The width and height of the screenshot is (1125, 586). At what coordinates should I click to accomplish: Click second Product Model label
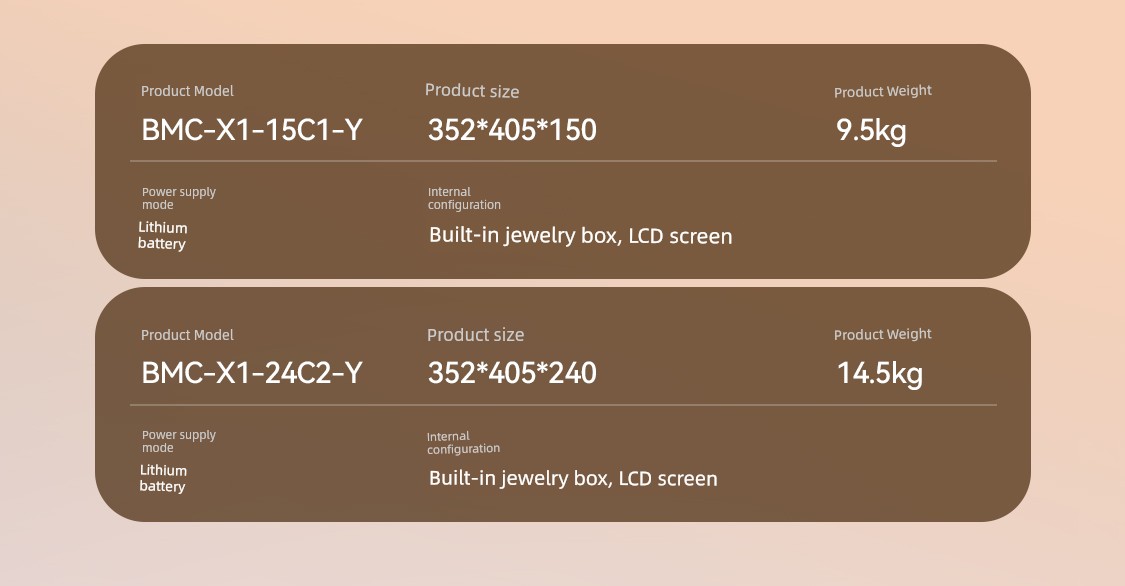[x=187, y=335]
